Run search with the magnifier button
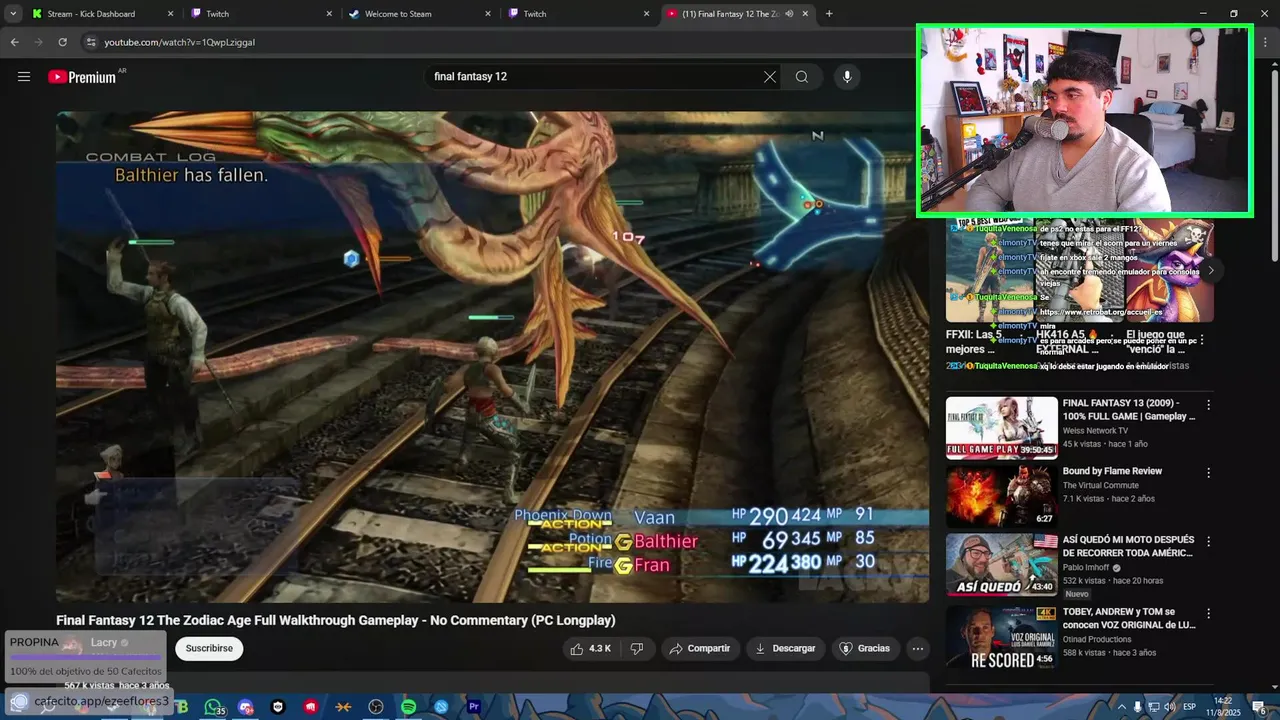 tap(802, 77)
